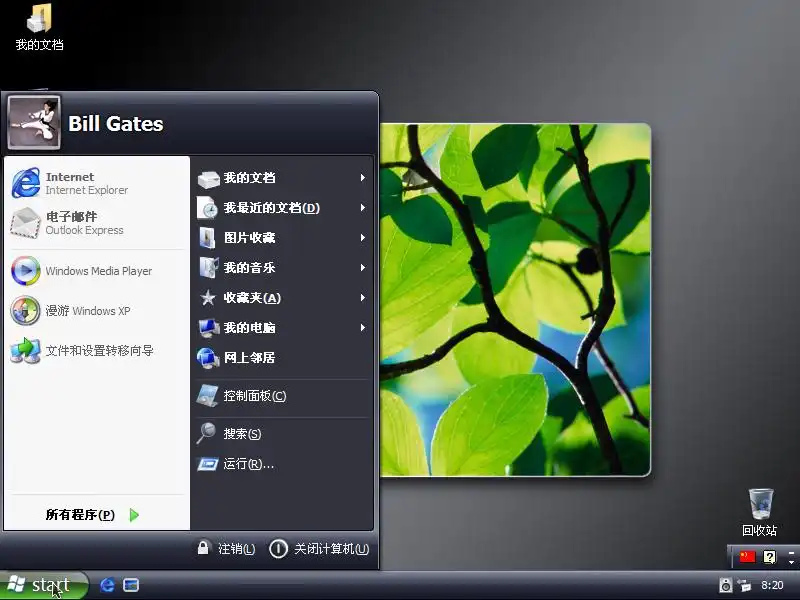The image size is (800, 600).
Task: Click the 我的文档 folder icon in Start menu
Action: point(208,179)
